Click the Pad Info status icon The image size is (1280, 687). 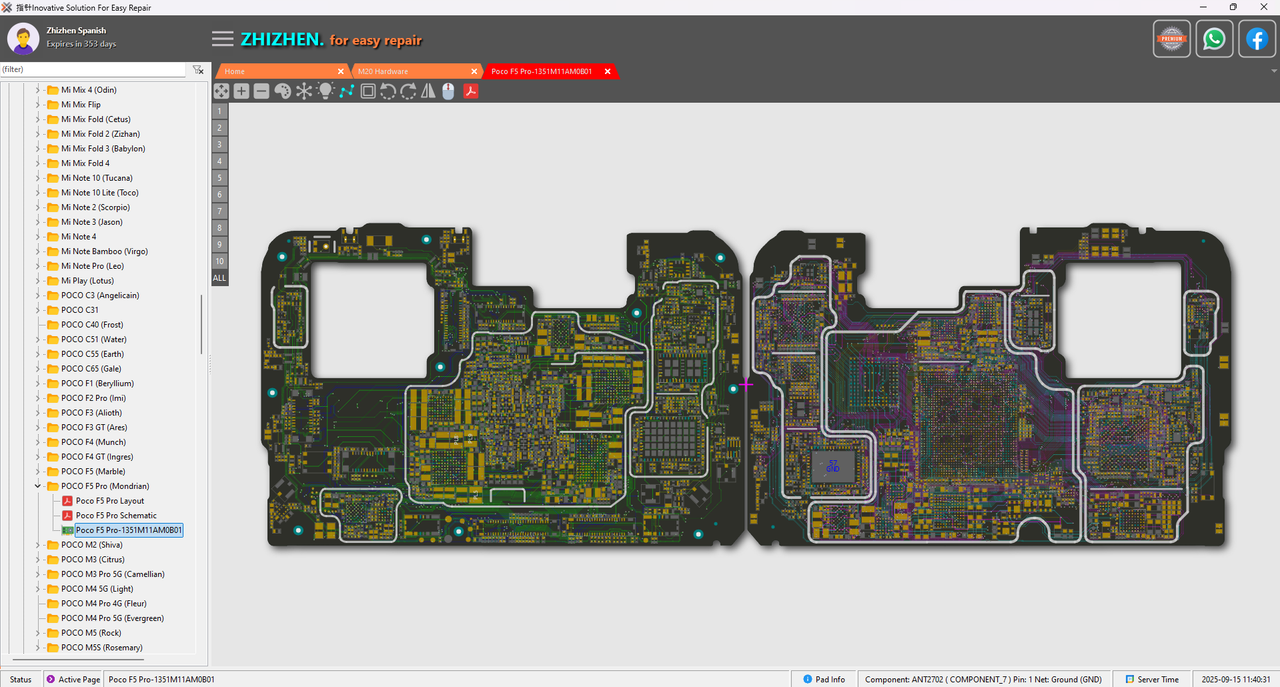pos(807,679)
